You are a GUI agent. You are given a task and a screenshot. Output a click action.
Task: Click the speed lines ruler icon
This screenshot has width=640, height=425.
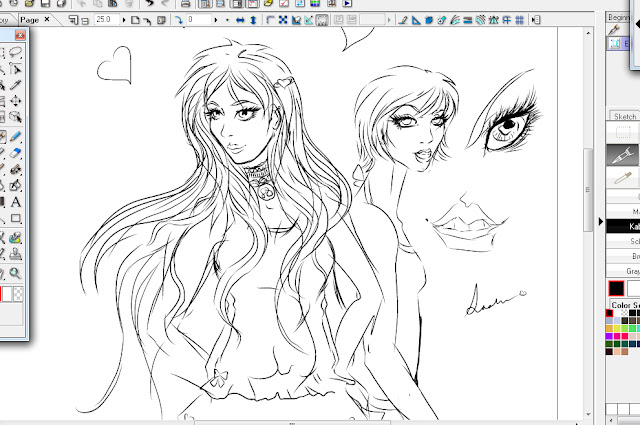(x=455, y=20)
